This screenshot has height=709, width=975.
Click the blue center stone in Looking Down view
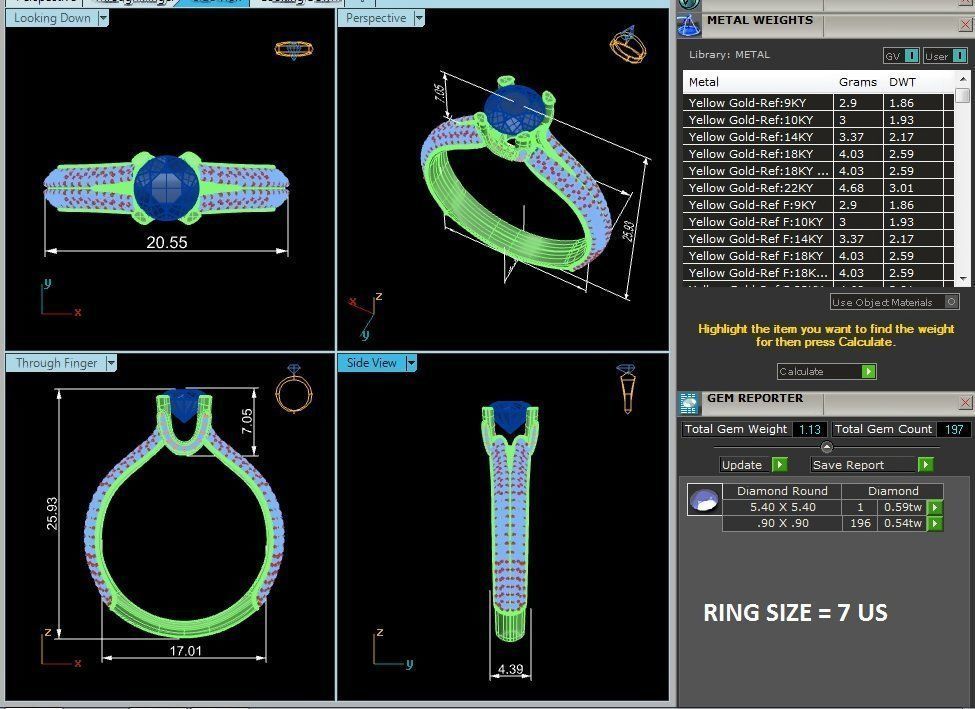pyautogui.click(x=166, y=188)
